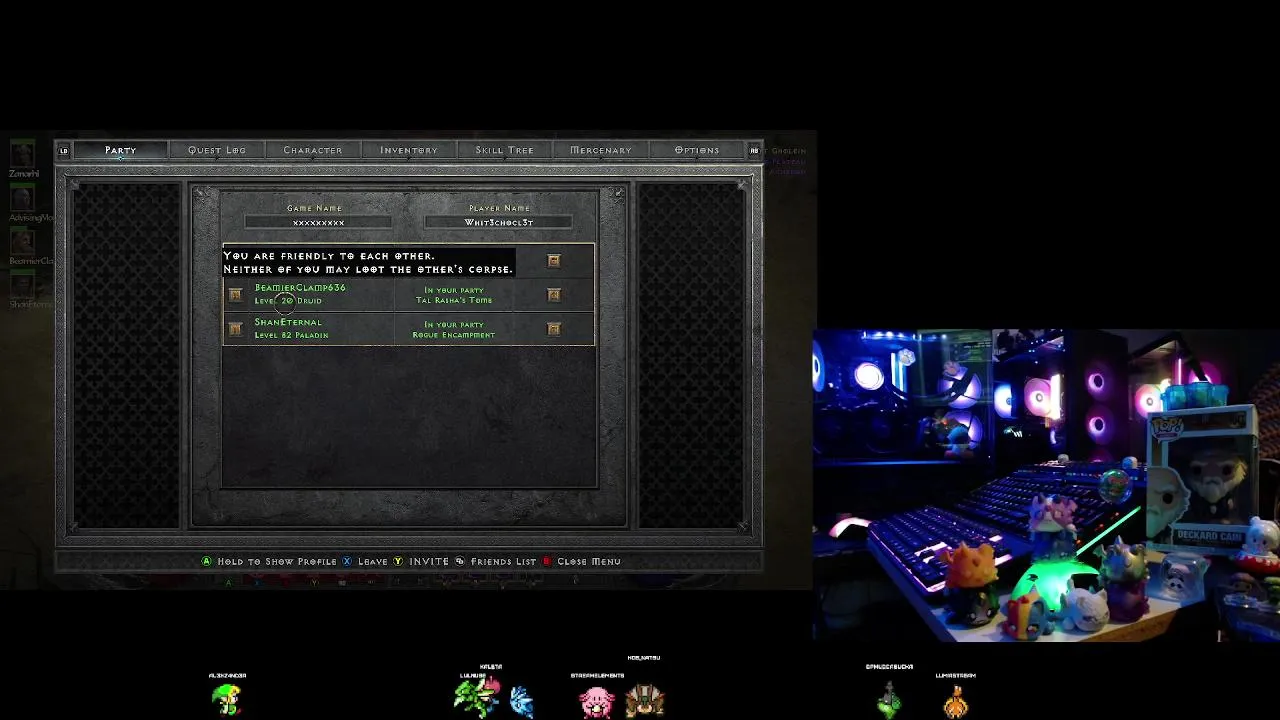The width and height of the screenshot is (1280, 720).
Task: Select player name BeamierClamp636
Action: point(300,288)
